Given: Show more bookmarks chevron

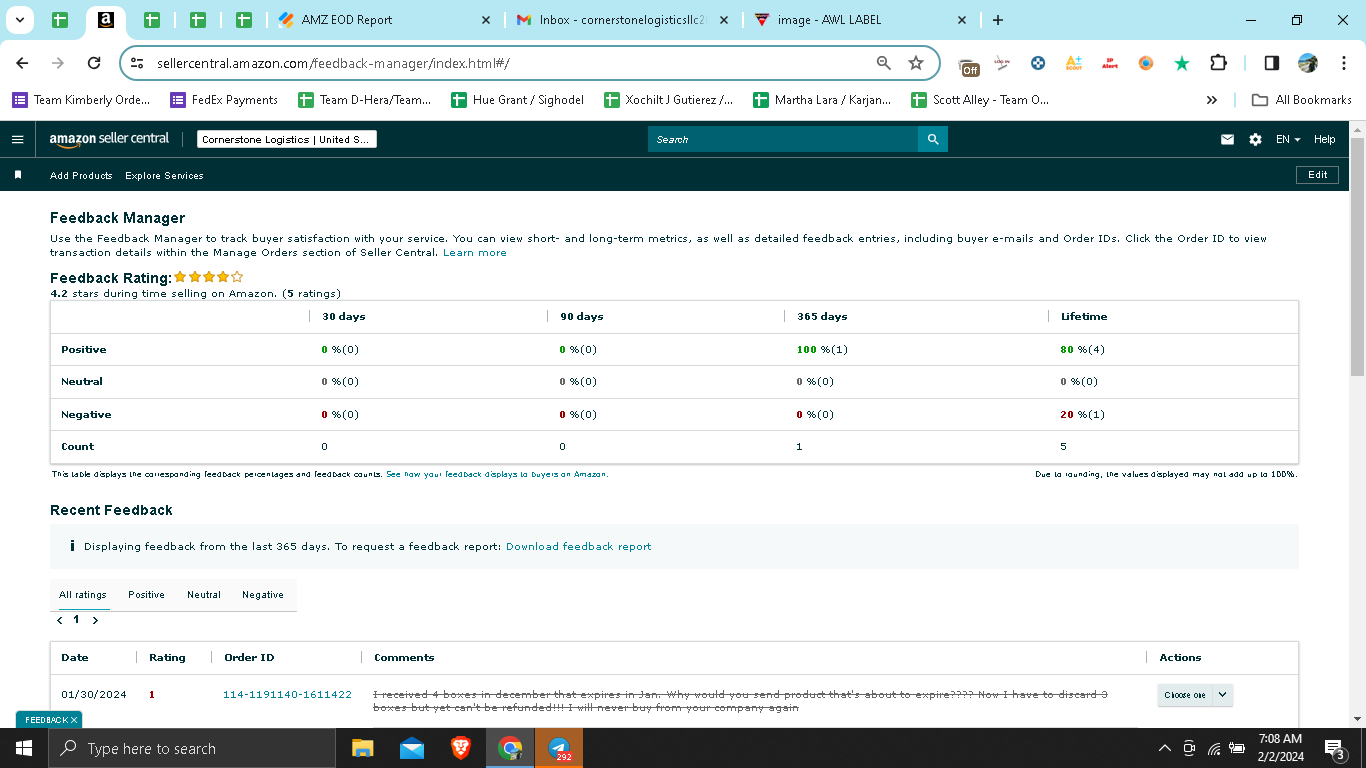Looking at the screenshot, I should 1212,100.
